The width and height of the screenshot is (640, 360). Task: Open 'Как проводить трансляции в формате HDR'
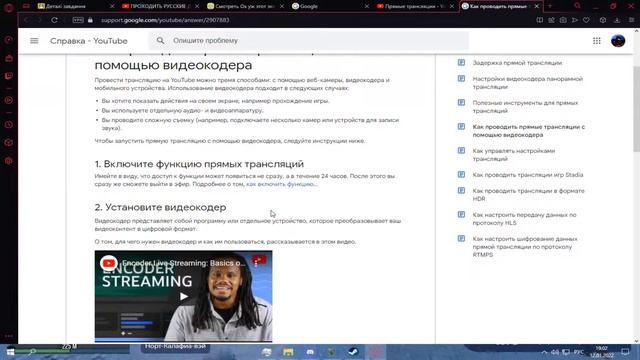528,195
